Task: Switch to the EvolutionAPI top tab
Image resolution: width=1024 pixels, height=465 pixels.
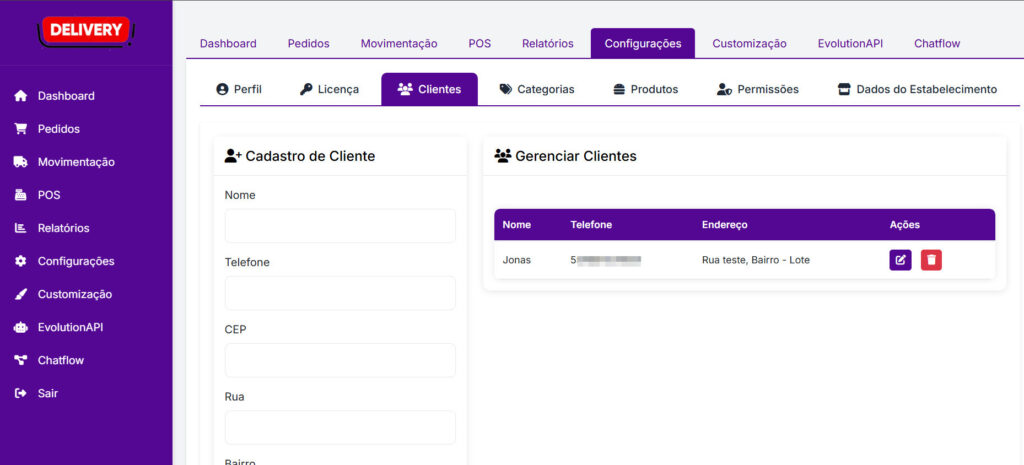Action: pos(850,44)
